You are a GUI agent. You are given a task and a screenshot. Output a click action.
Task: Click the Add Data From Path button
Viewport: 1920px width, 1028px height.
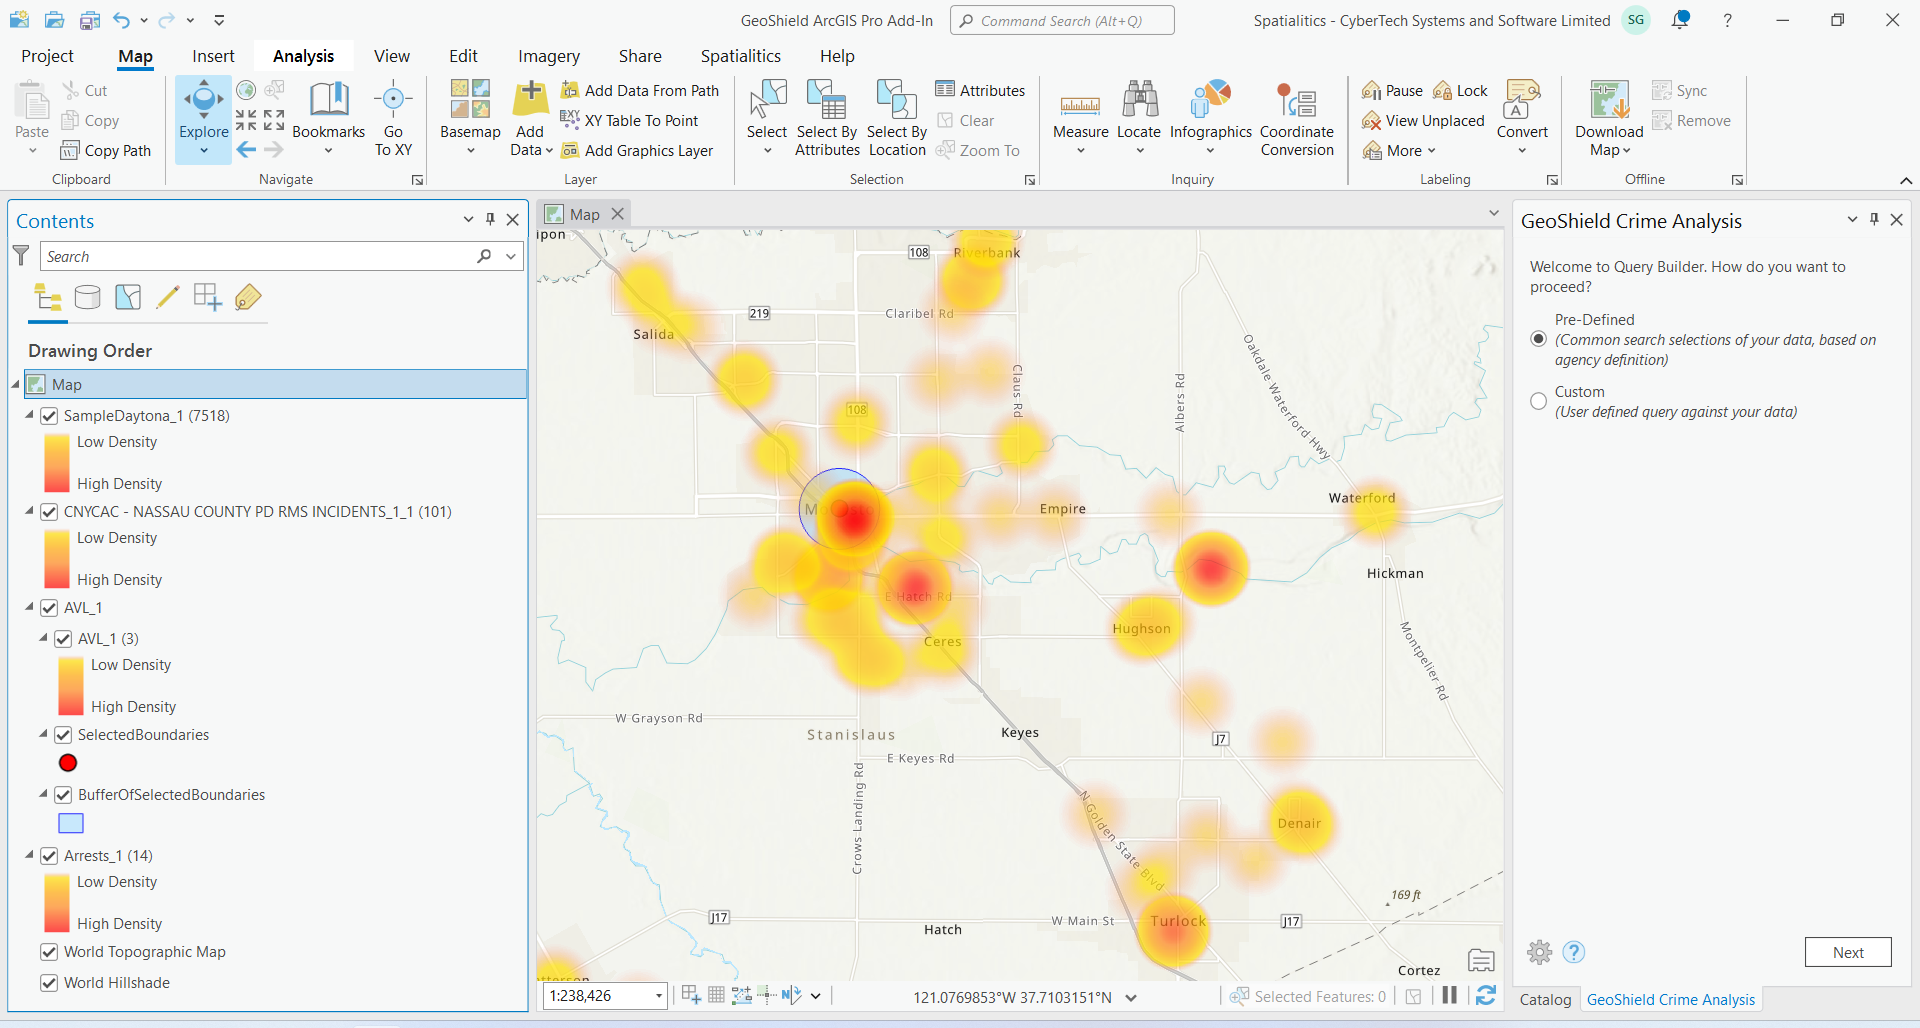point(640,91)
